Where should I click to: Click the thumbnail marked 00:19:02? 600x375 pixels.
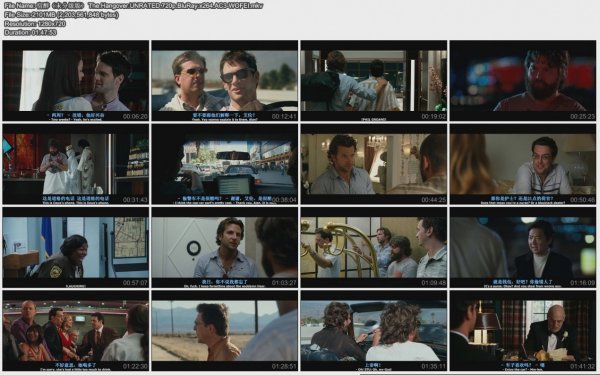pyautogui.click(x=374, y=81)
